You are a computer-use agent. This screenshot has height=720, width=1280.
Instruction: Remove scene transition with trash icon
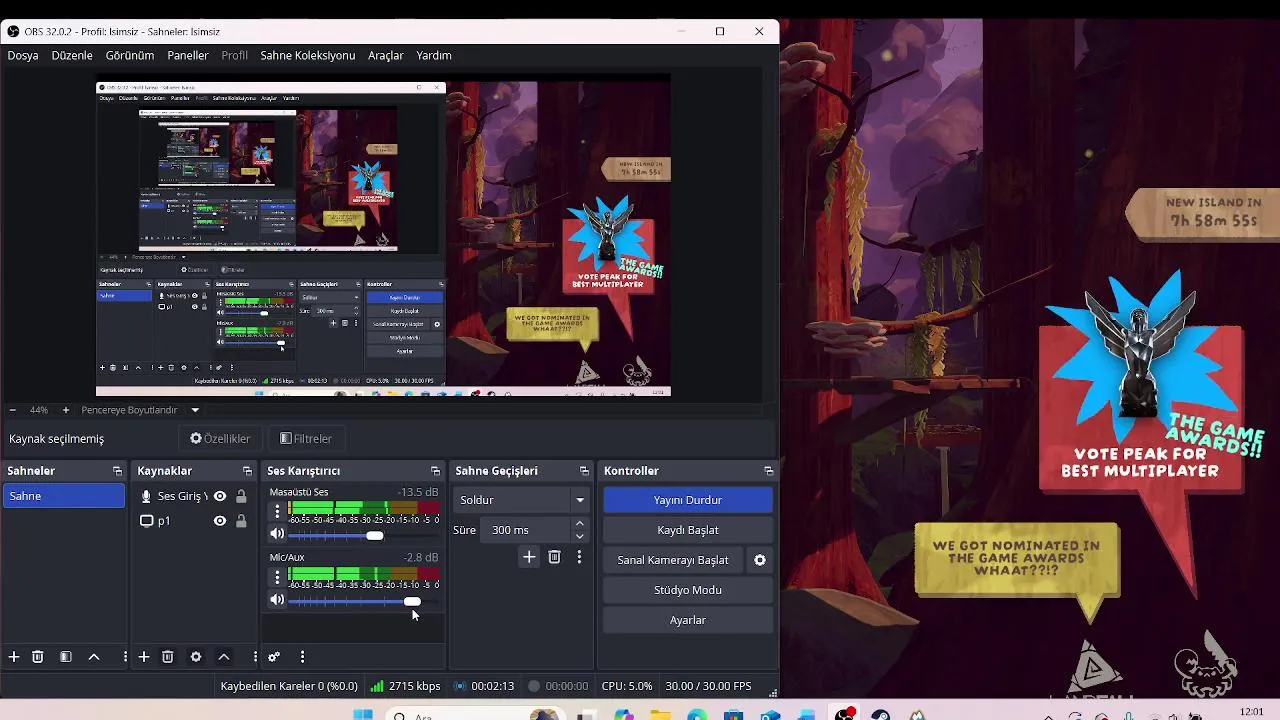tap(554, 557)
